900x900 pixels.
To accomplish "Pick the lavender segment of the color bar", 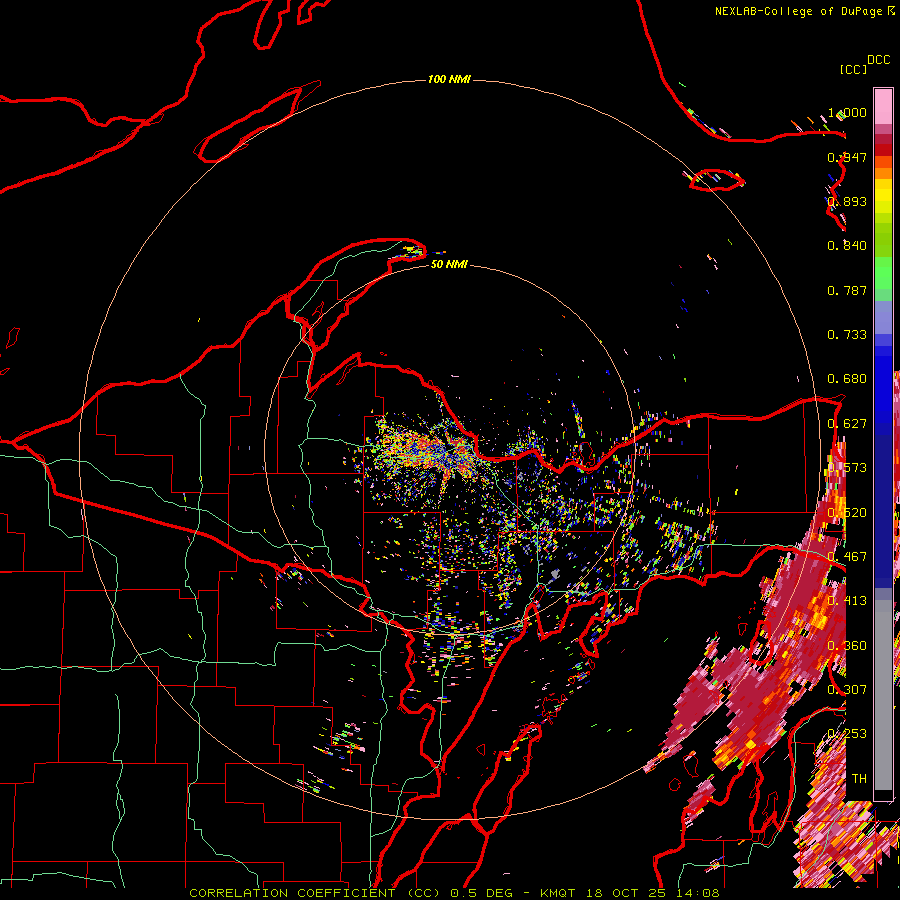I will (883, 317).
